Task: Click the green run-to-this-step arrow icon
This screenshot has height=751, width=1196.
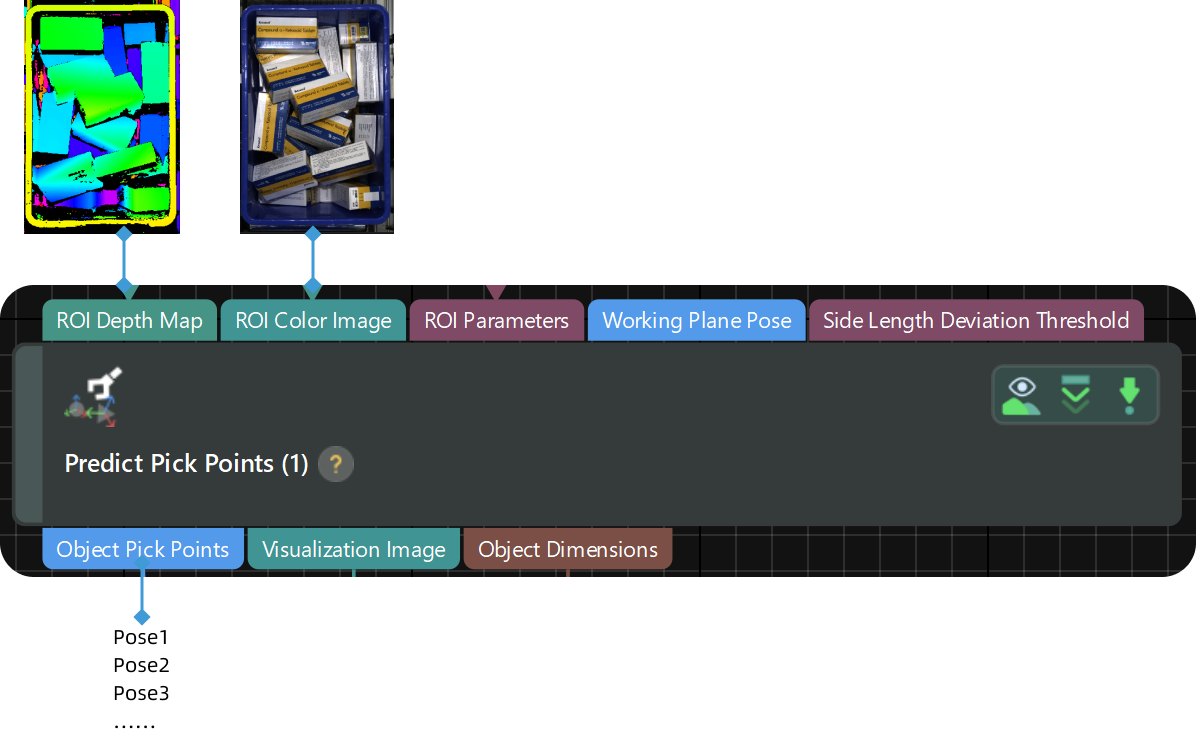Action: [x=1130, y=394]
